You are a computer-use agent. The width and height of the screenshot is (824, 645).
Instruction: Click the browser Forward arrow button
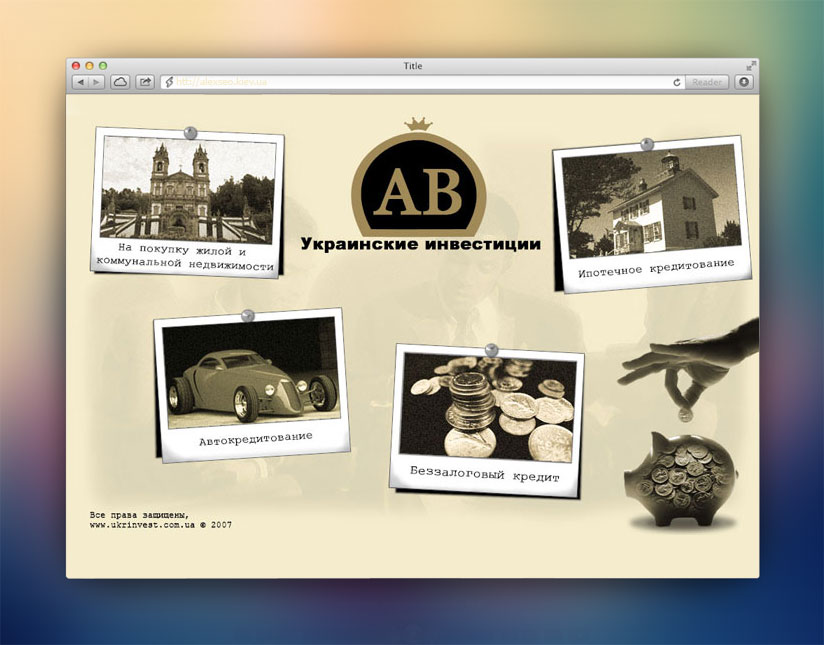tap(96, 82)
